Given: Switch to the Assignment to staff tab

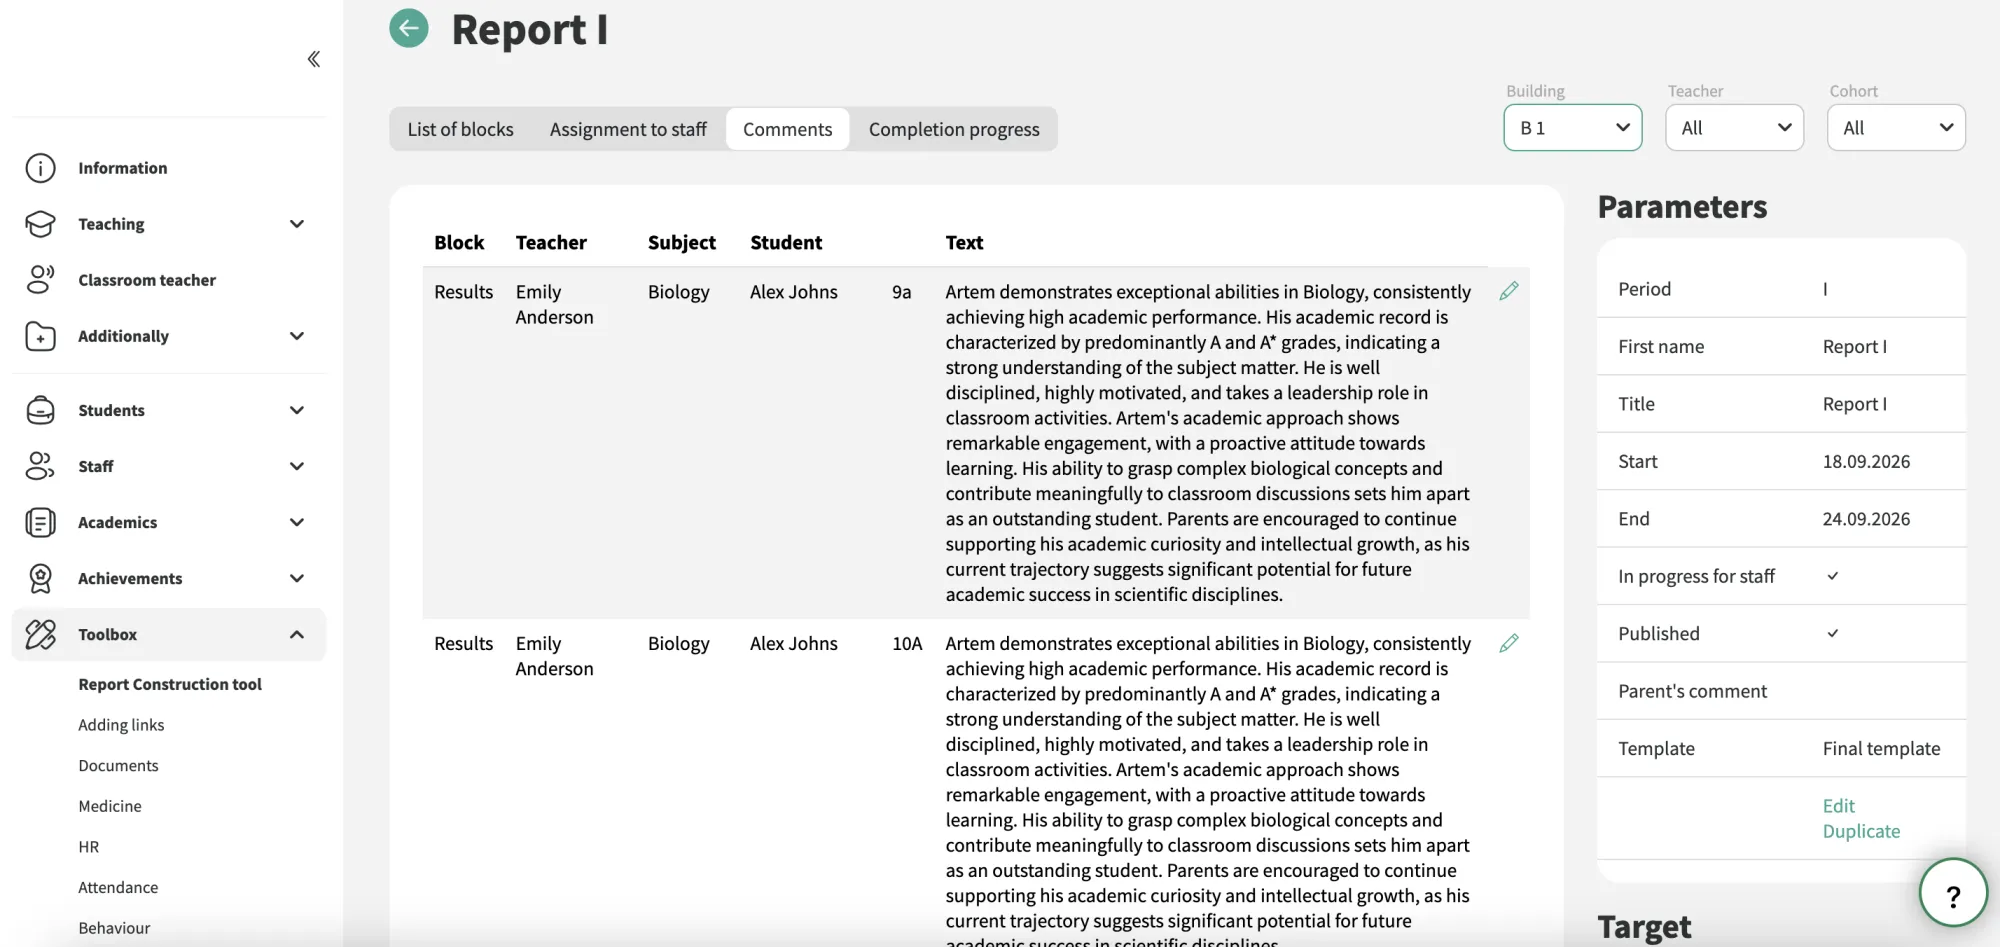Looking at the screenshot, I should pyautogui.click(x=628, y=129).
